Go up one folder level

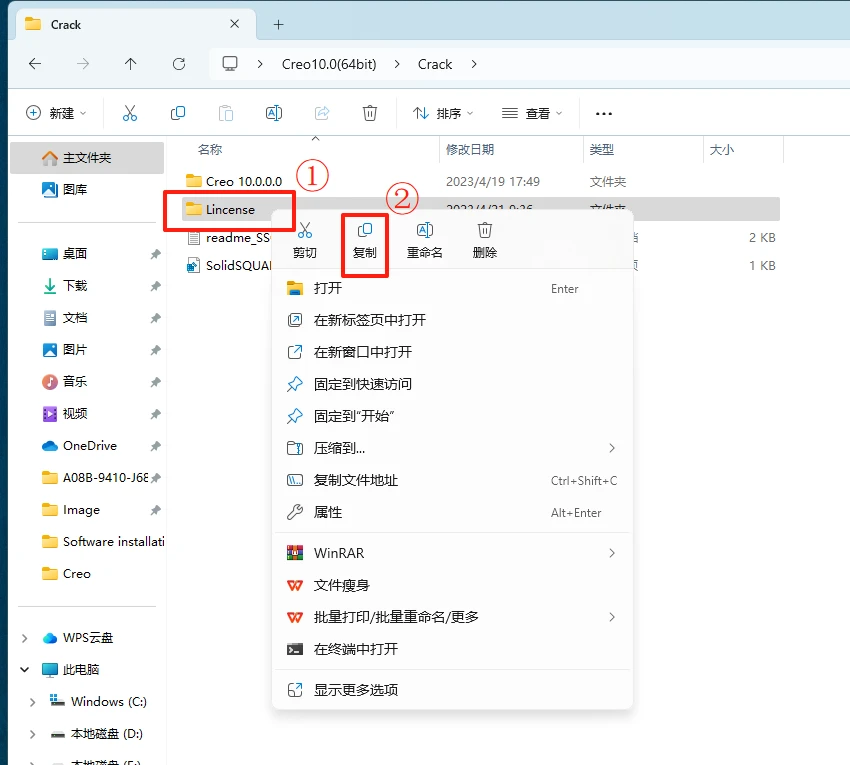click(130, 64)
